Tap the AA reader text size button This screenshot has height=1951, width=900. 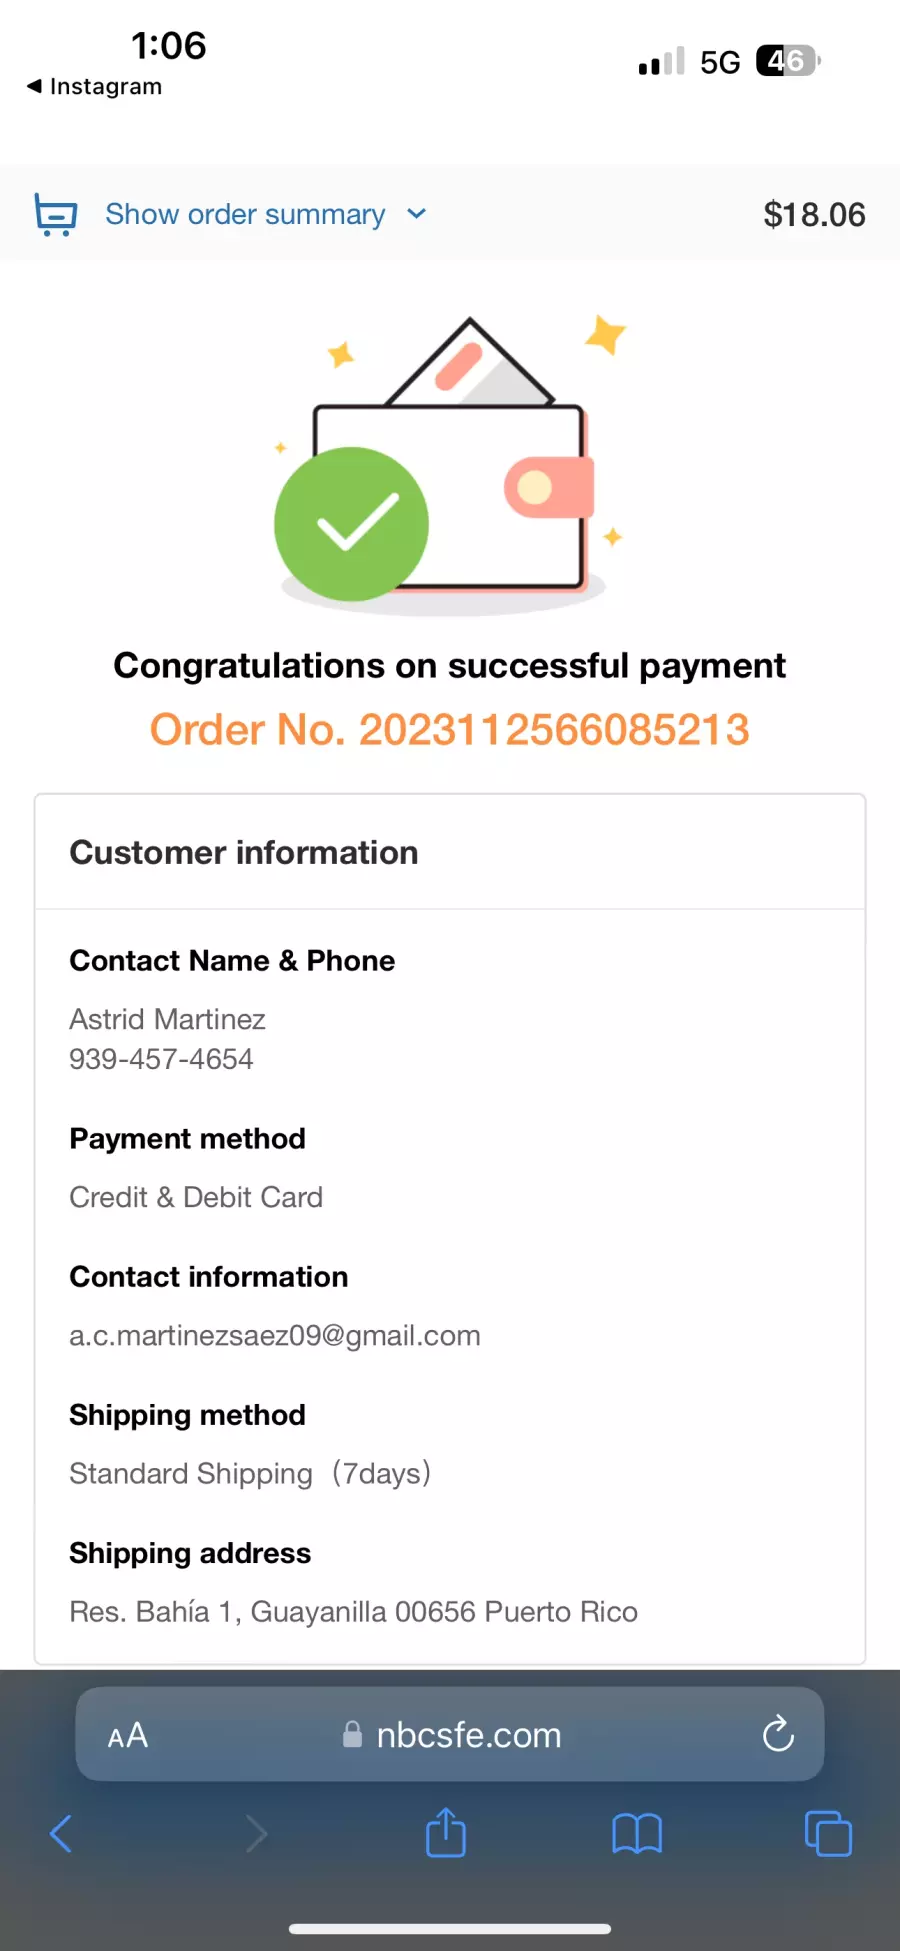[128, 1735]
